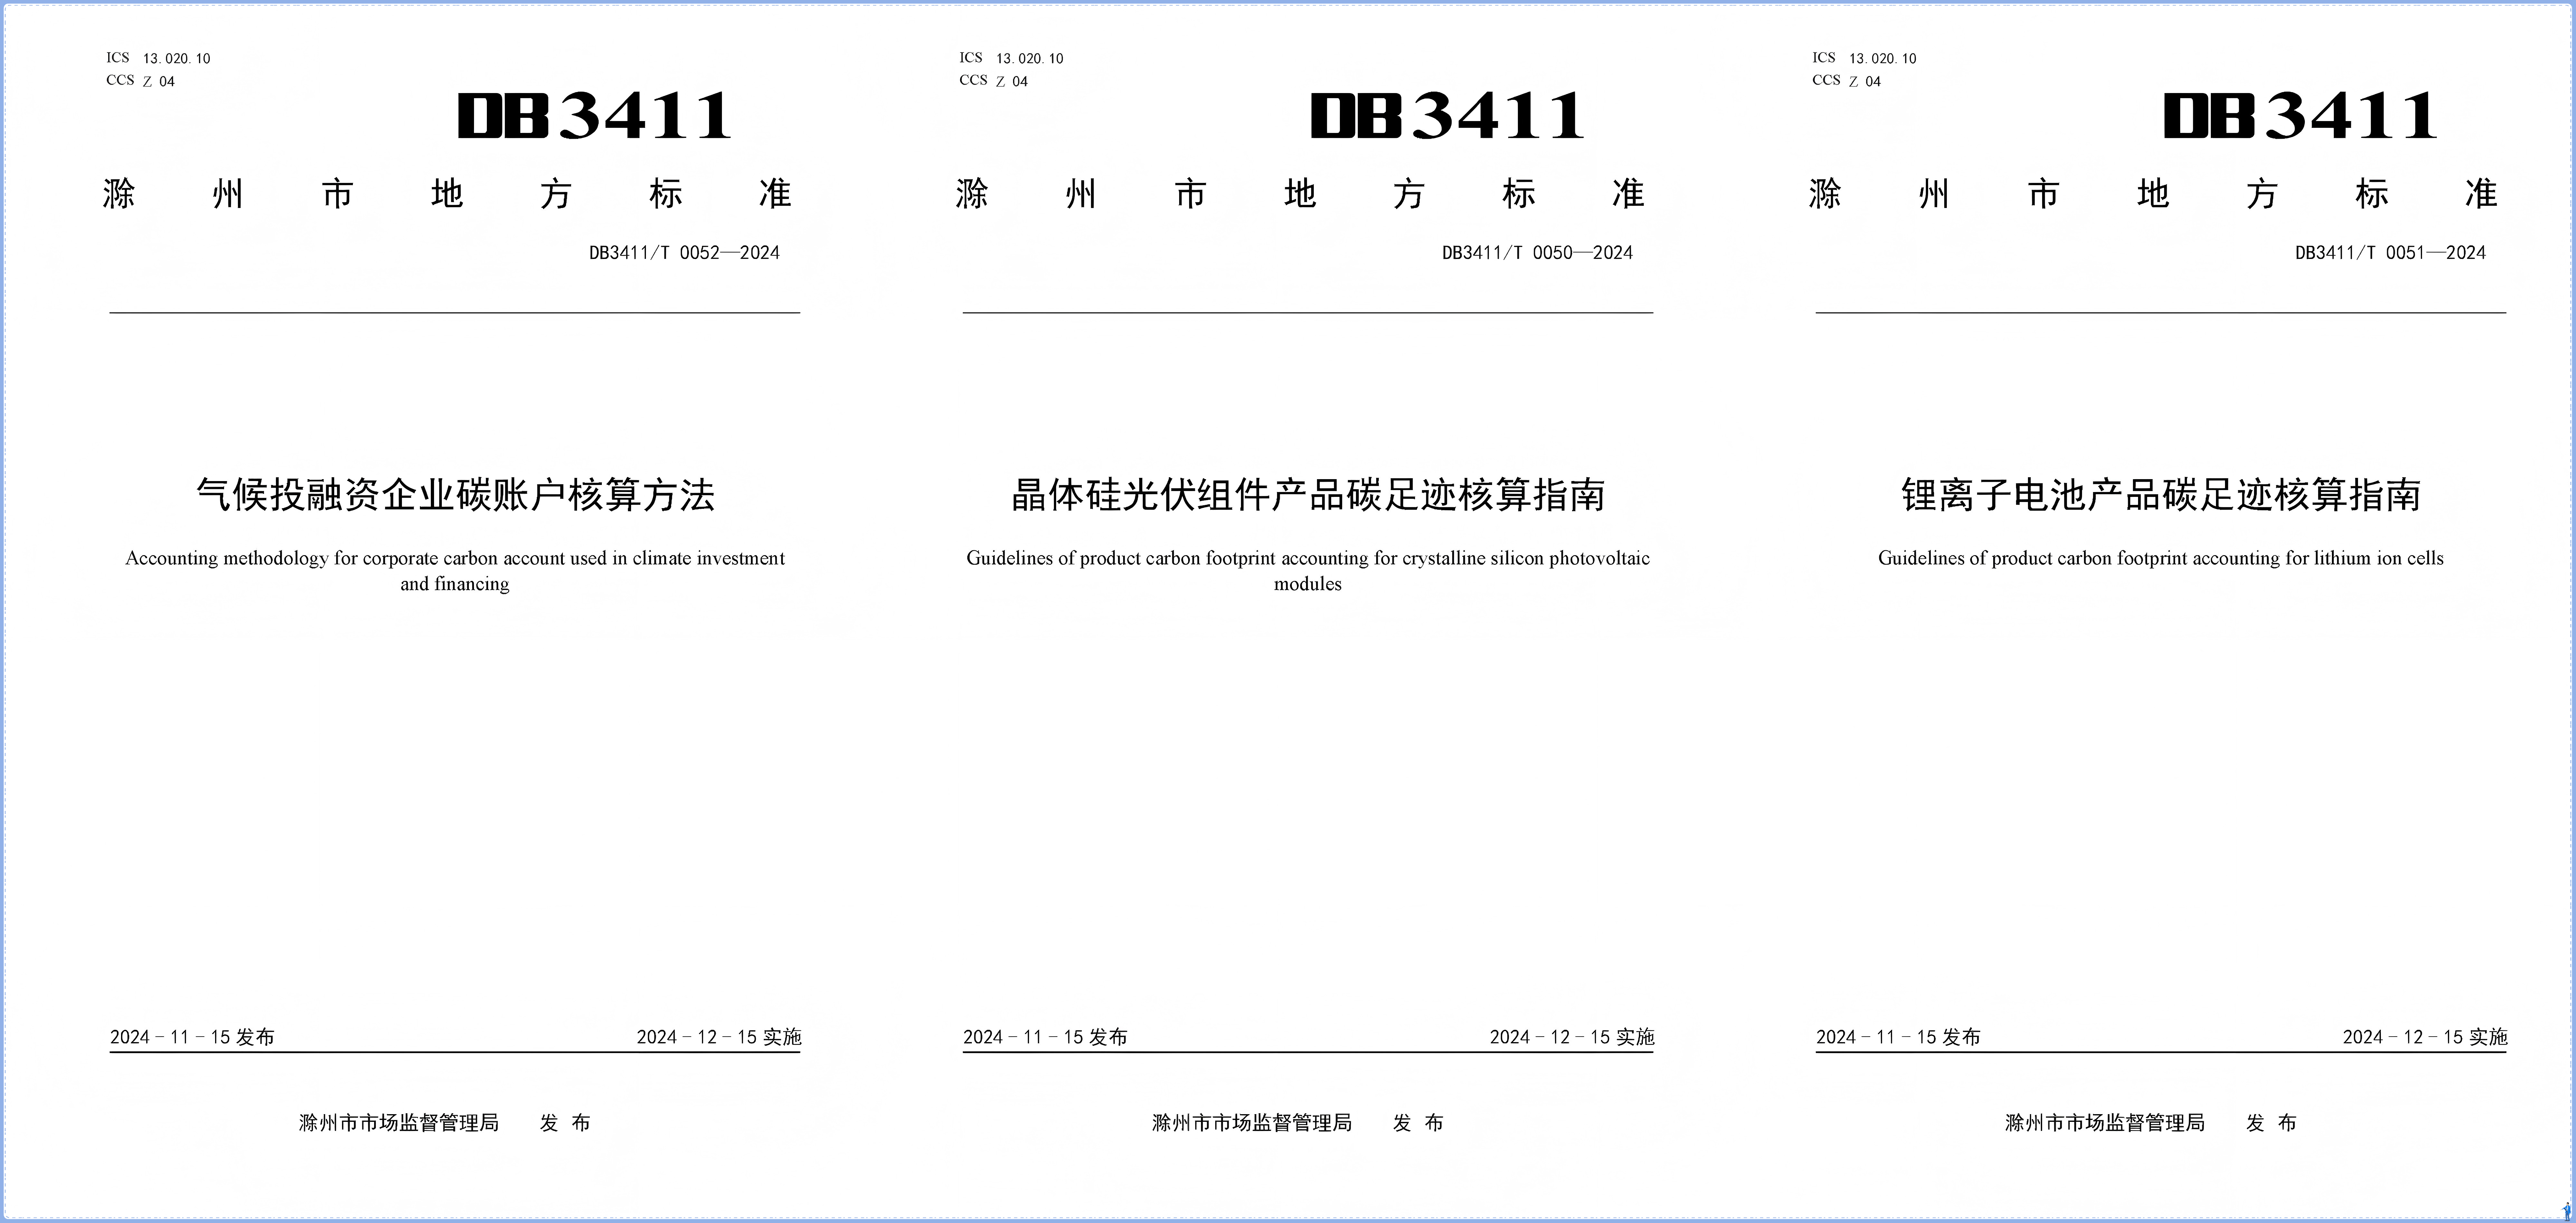2576x1223 pixels.
Task: Click 滁州市地方标准 heading on the 0051 cover
Action: click(2153, 194)
